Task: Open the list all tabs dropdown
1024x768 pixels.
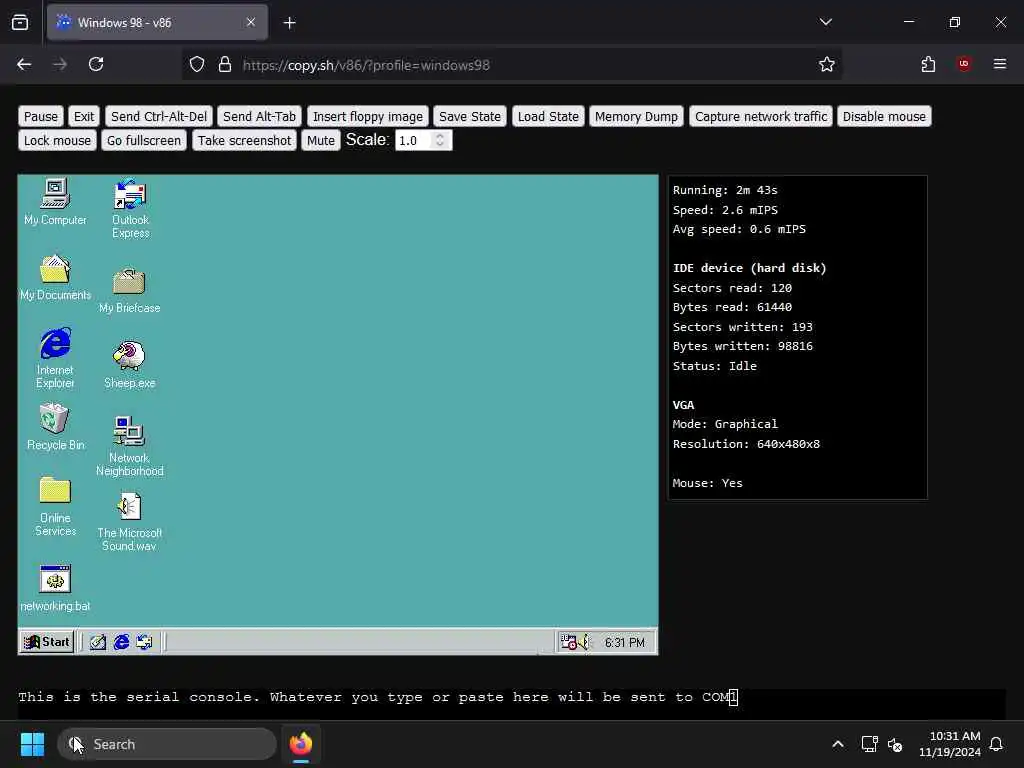Action: click(825, 22)
